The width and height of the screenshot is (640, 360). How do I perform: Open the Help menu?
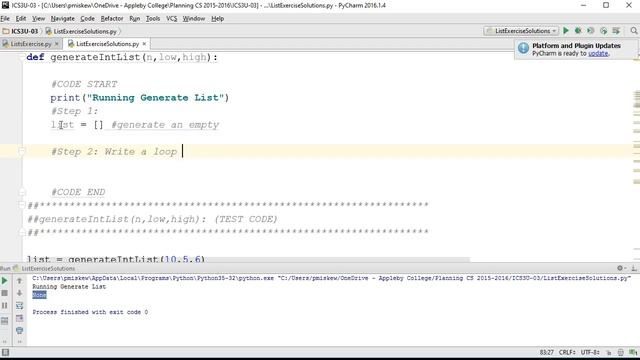pos(218,18)
